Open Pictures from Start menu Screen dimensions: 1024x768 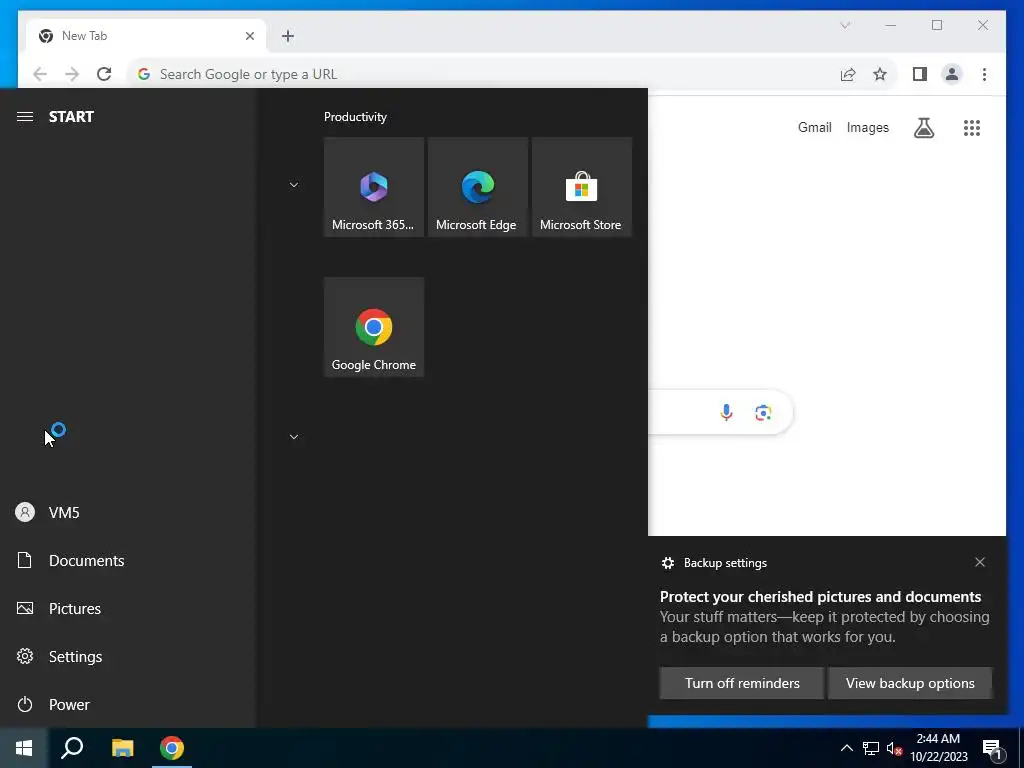tap(127, 609)
